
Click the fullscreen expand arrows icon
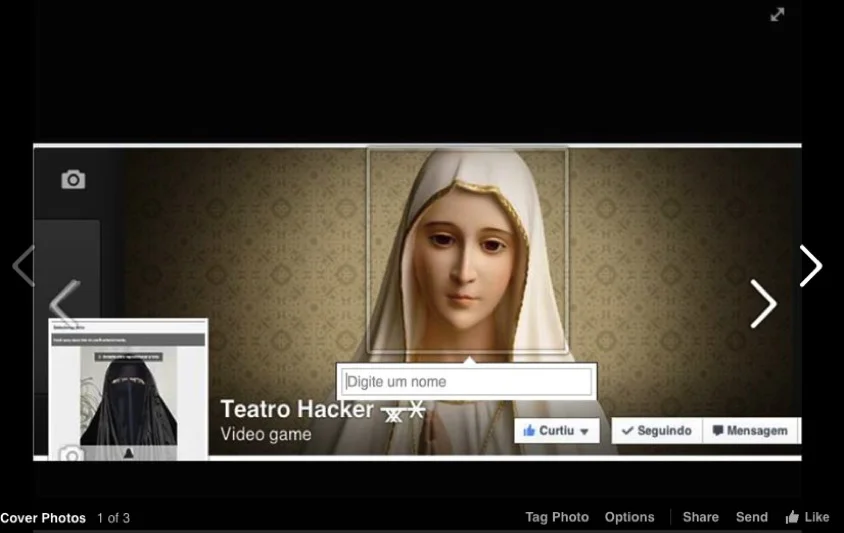tap(777, 15)
